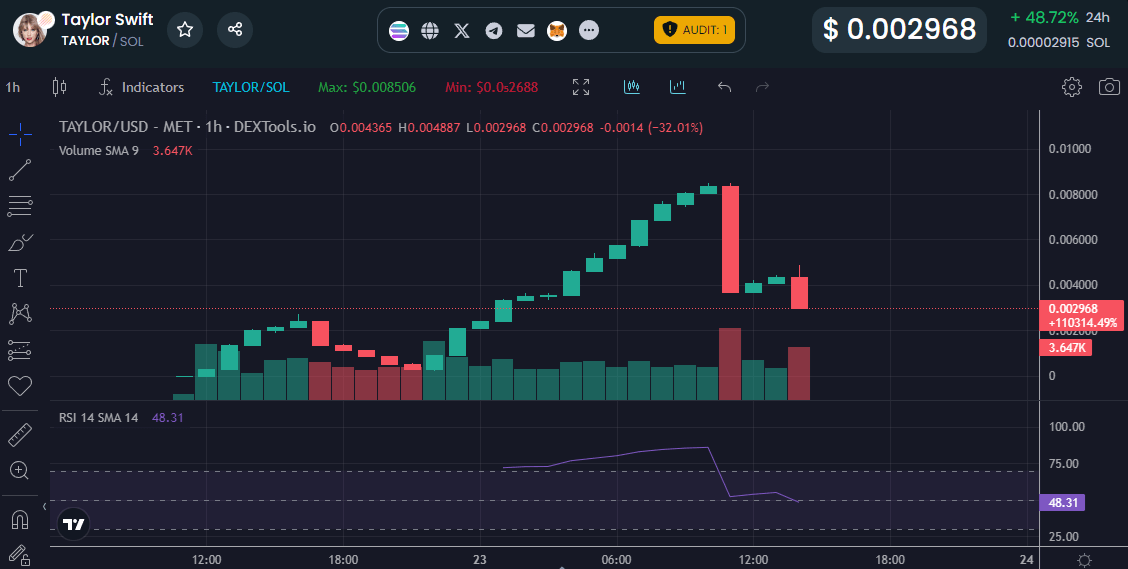Click the Taylor Swift token avatar
This screenshot has width=1128, height=569.
click(x=32, y=29)
